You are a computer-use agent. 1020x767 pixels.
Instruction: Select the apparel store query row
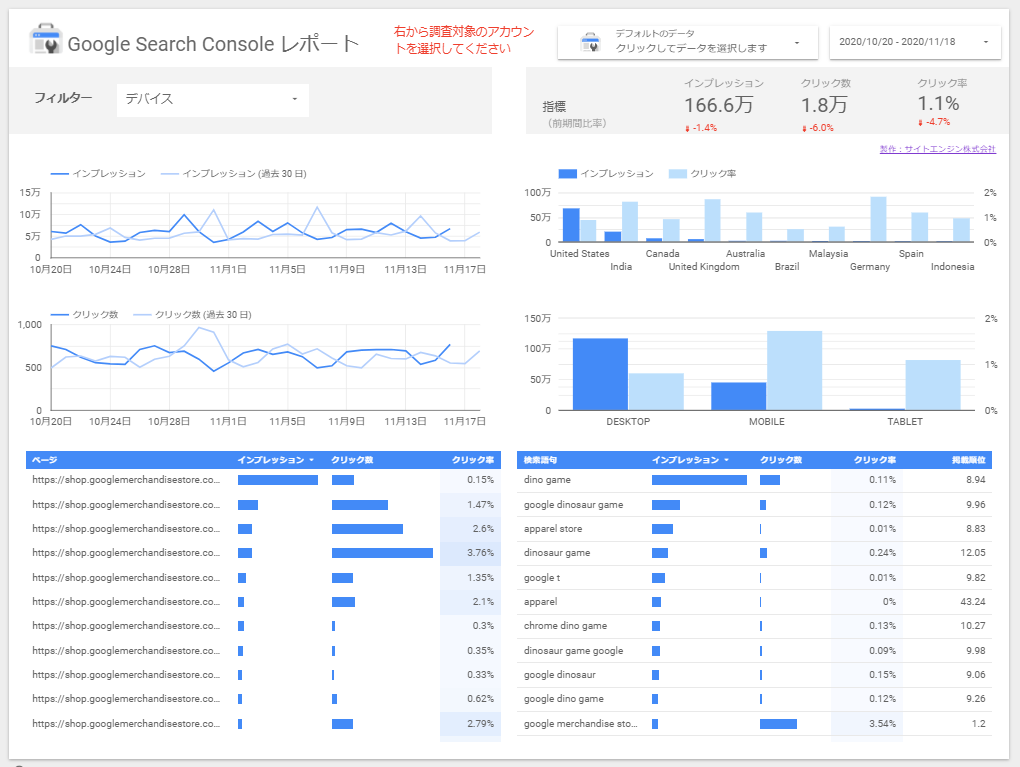click(755, 529)
